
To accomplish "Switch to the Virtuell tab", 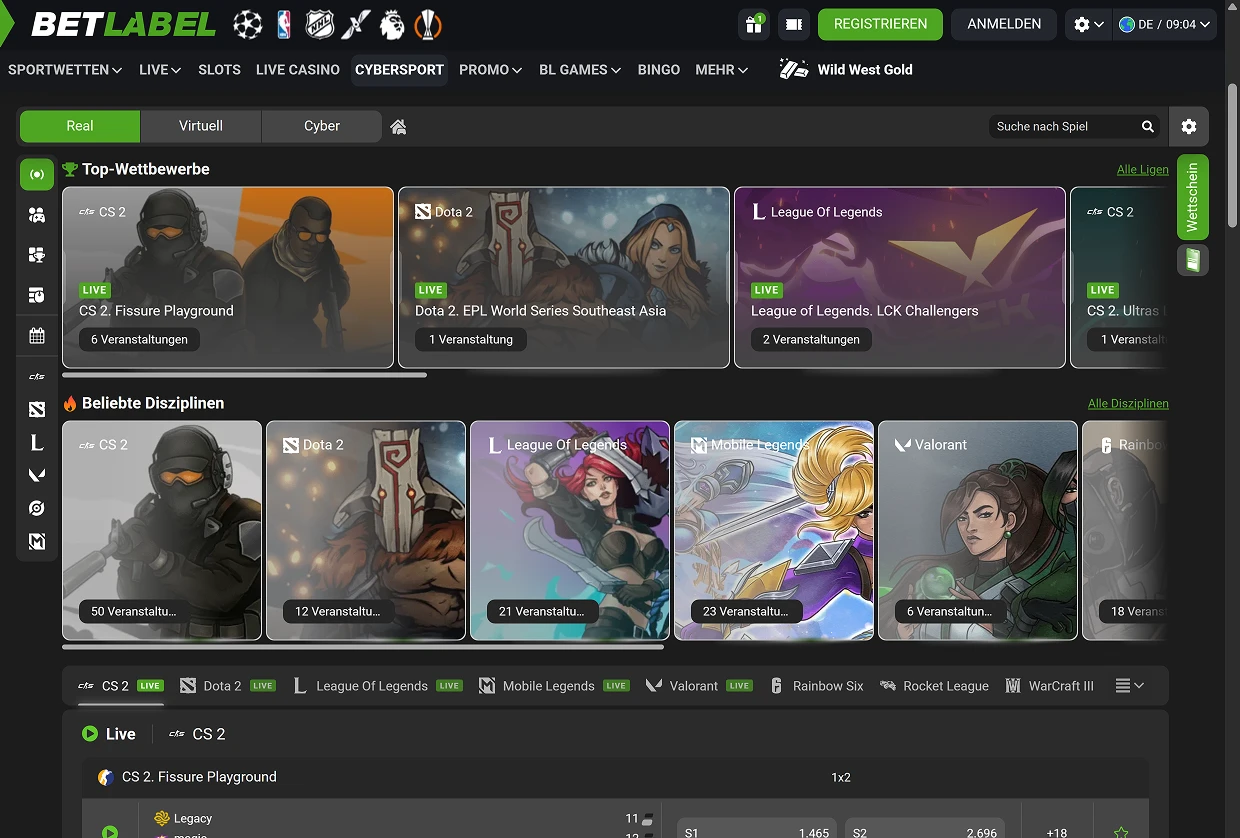I will tap(201, 126).
